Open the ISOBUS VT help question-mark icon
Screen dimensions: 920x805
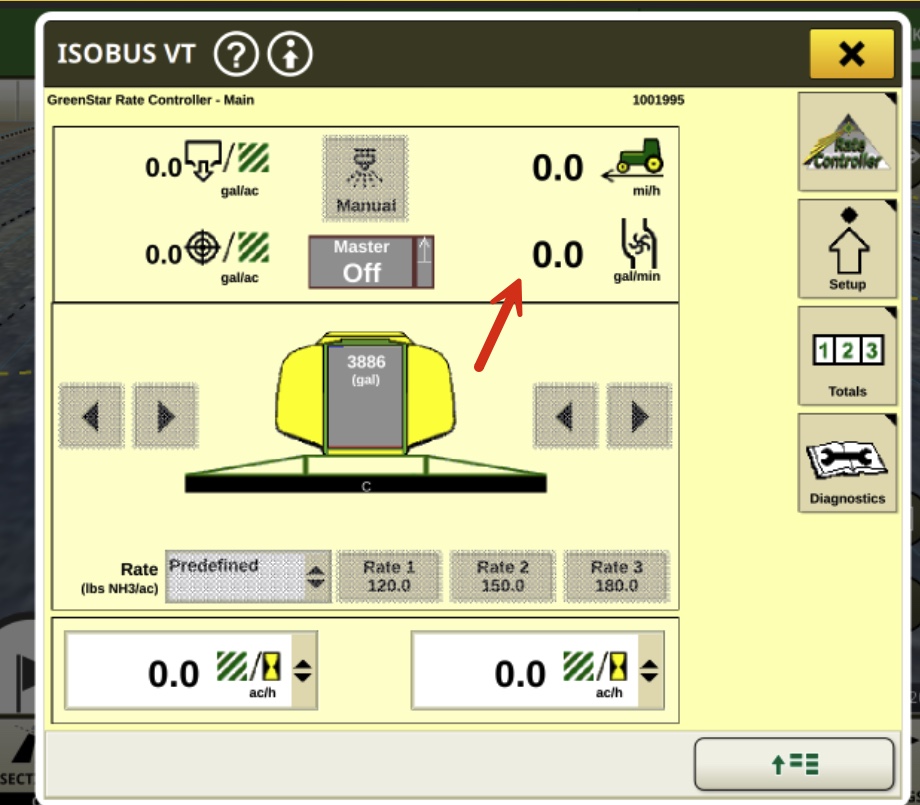pos(236,55)
